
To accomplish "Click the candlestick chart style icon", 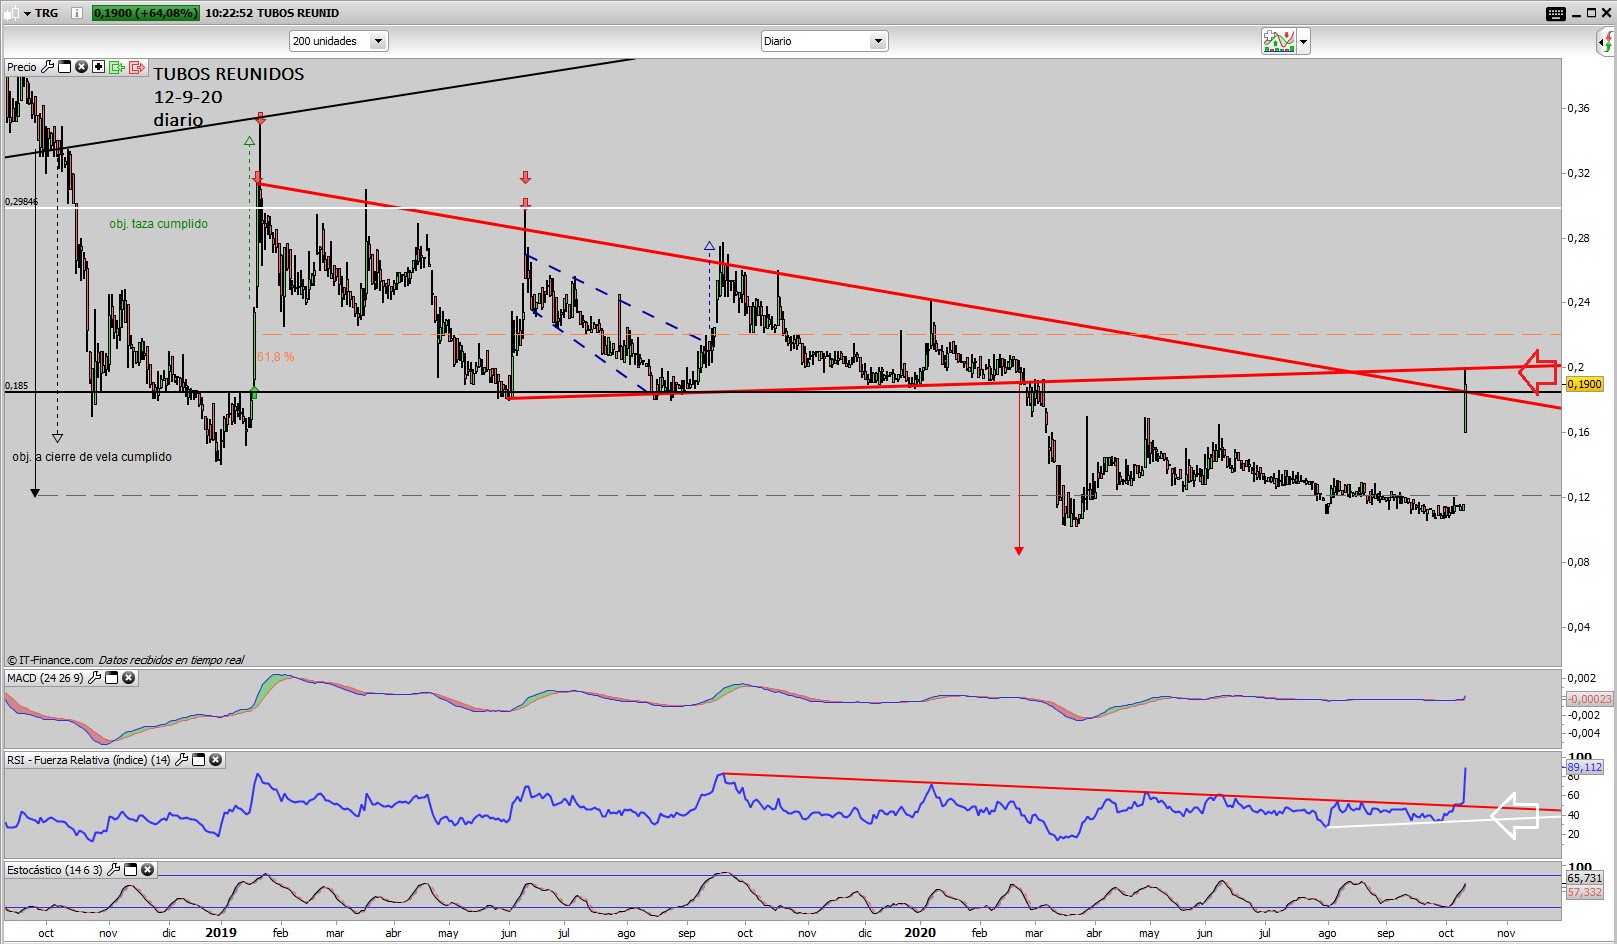I will (12, 13).
